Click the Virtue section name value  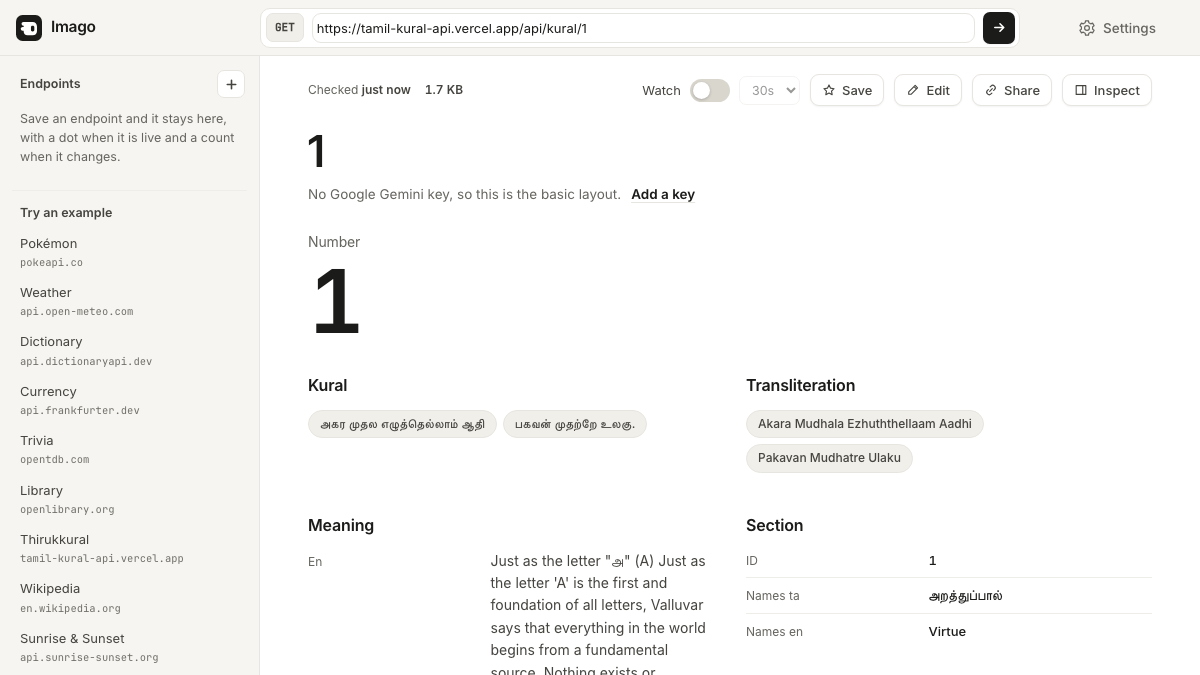[x=947, y=631]
